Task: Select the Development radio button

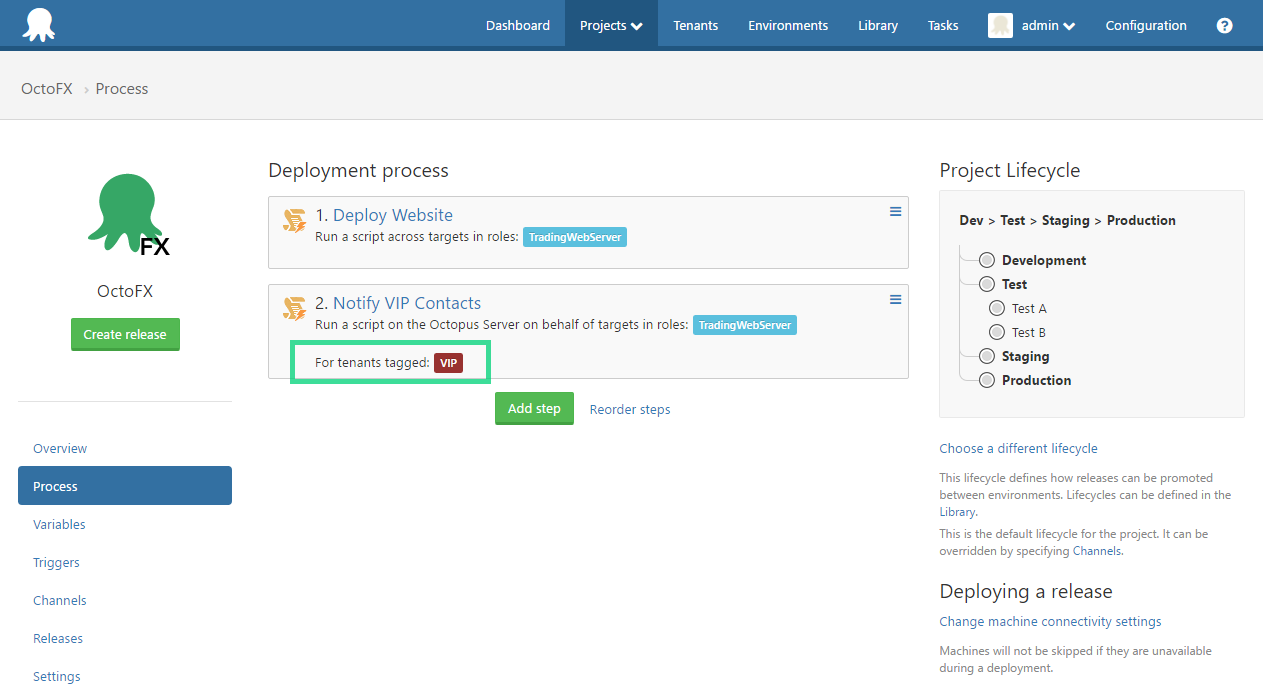Action: pyautogui.click(x=987, y=260)
